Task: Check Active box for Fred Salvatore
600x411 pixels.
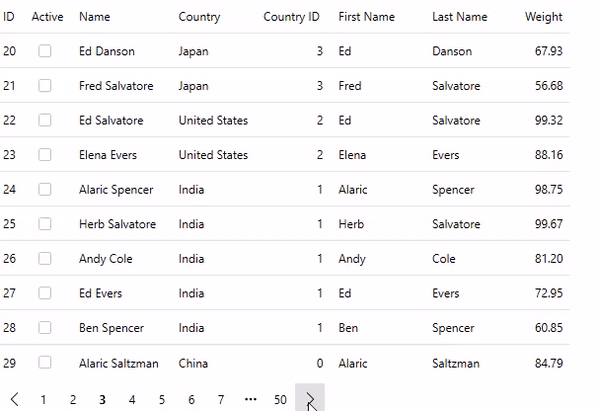Action: click(45, 86)
